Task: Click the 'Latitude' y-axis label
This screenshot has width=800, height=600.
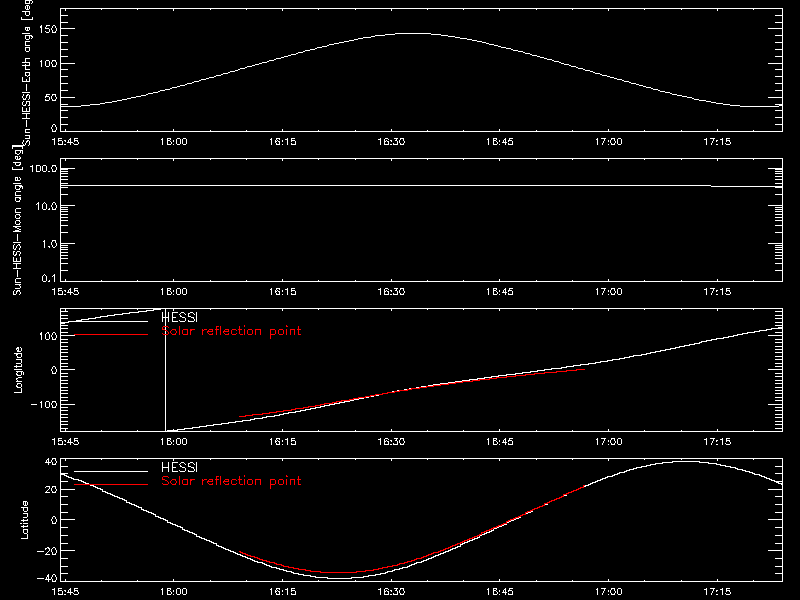Action: [24, 520]
